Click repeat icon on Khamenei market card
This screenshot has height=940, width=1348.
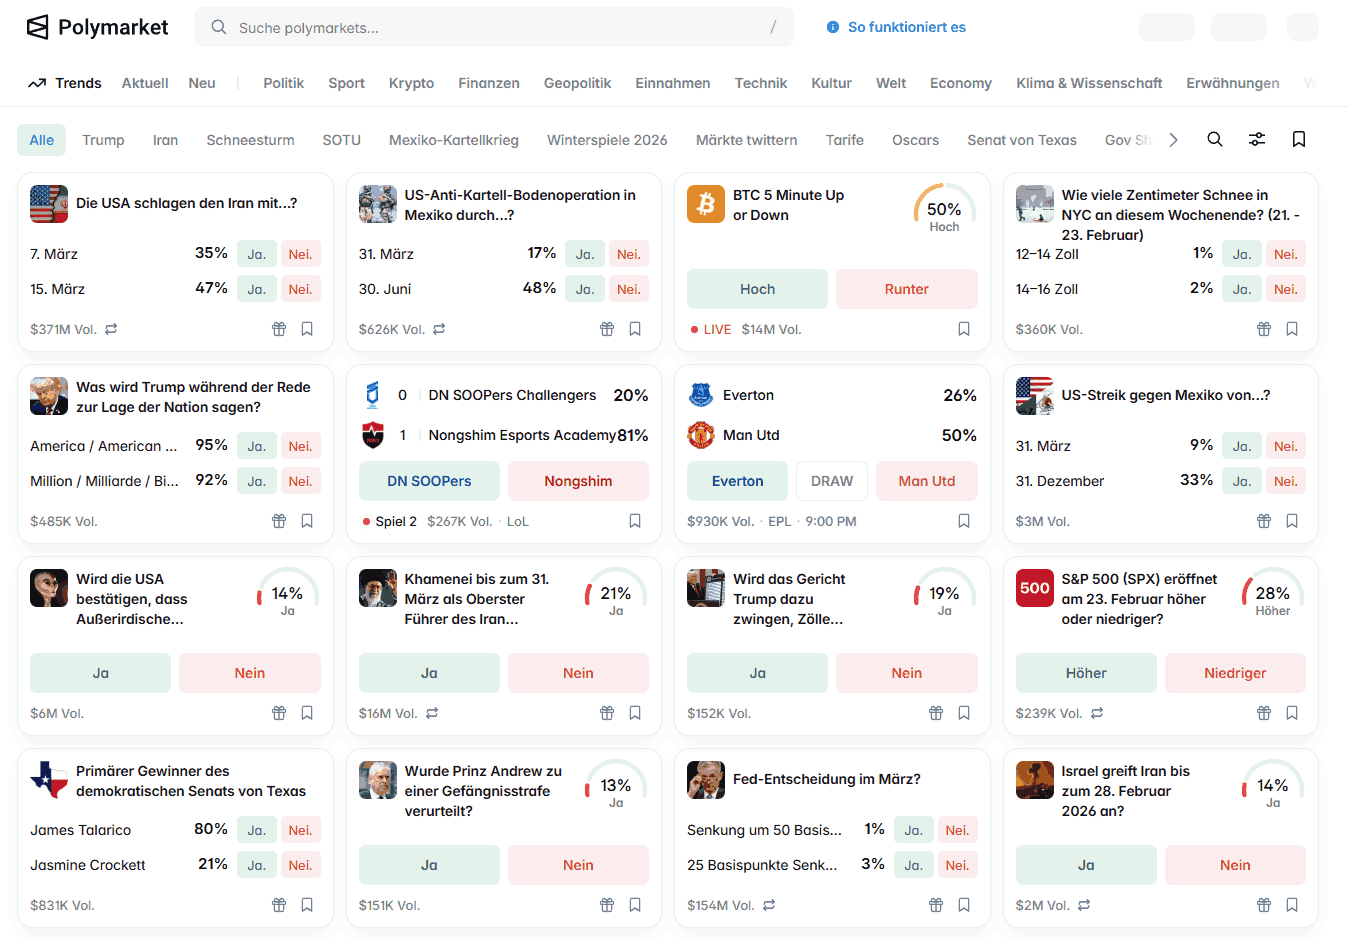tap(432, 713)
